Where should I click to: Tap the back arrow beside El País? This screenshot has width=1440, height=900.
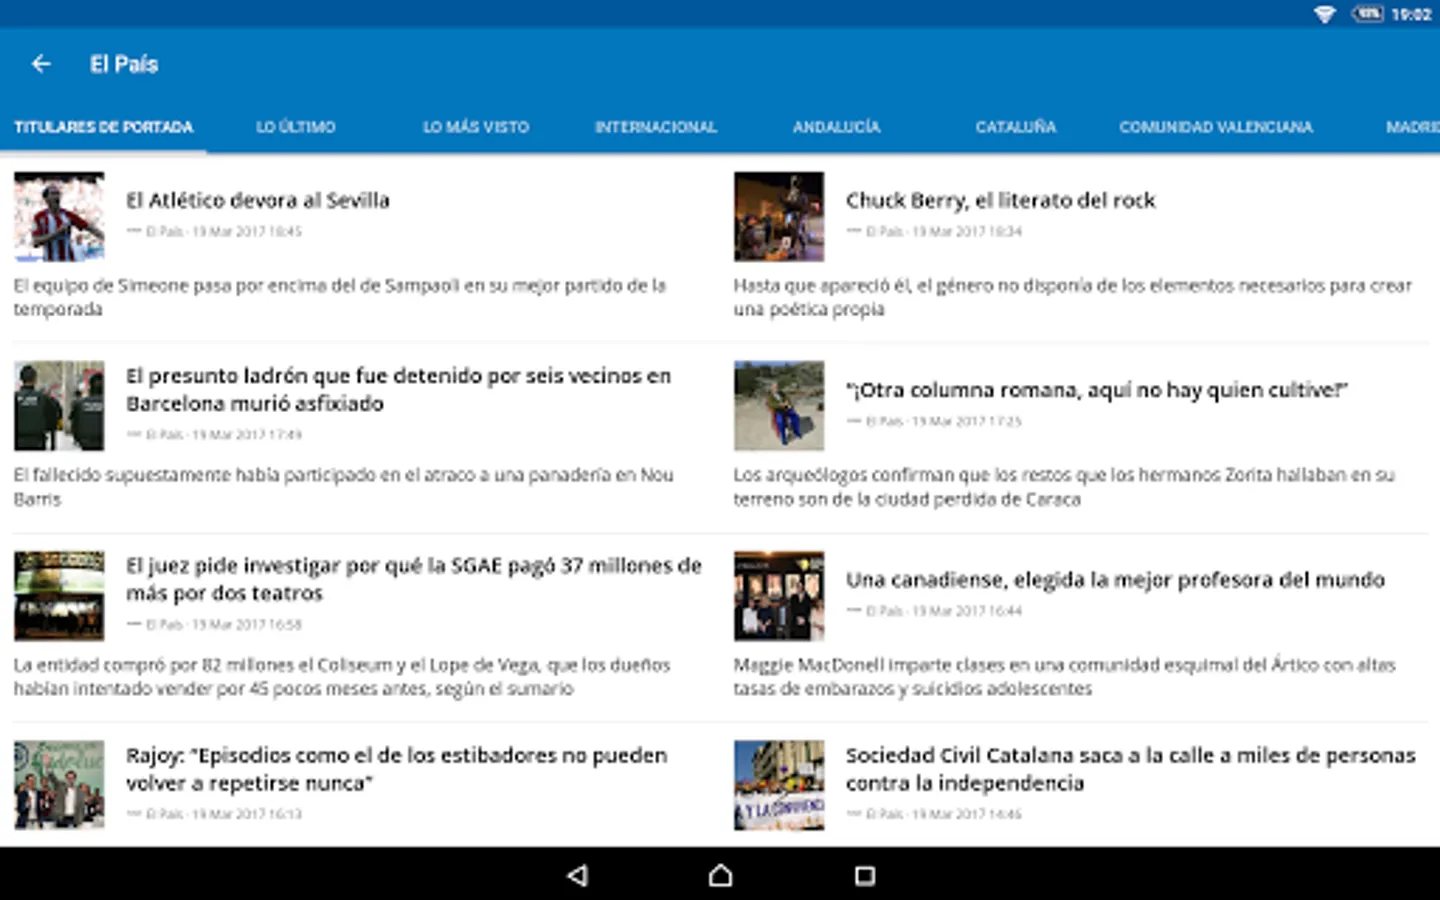41,64
